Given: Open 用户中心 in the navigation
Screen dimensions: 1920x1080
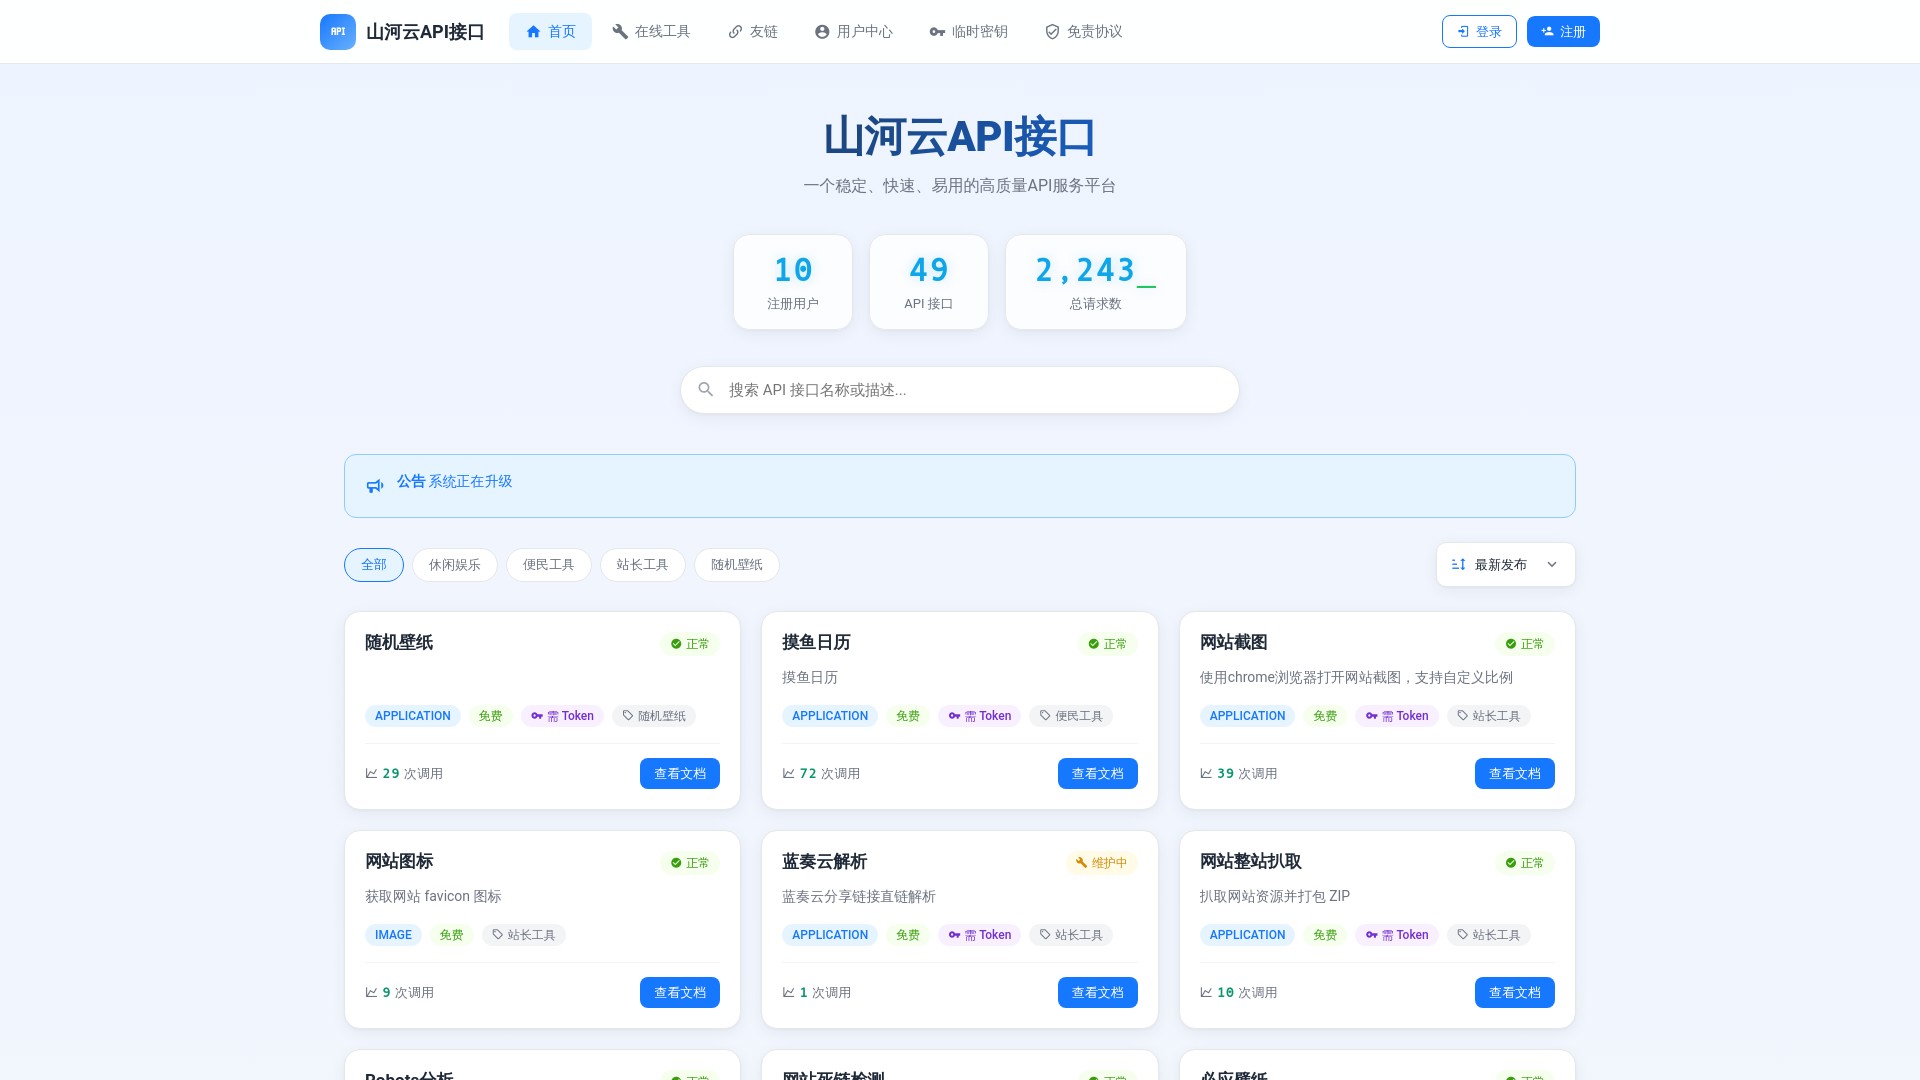Looking at the screenshot, I should (x=853, y=32).
